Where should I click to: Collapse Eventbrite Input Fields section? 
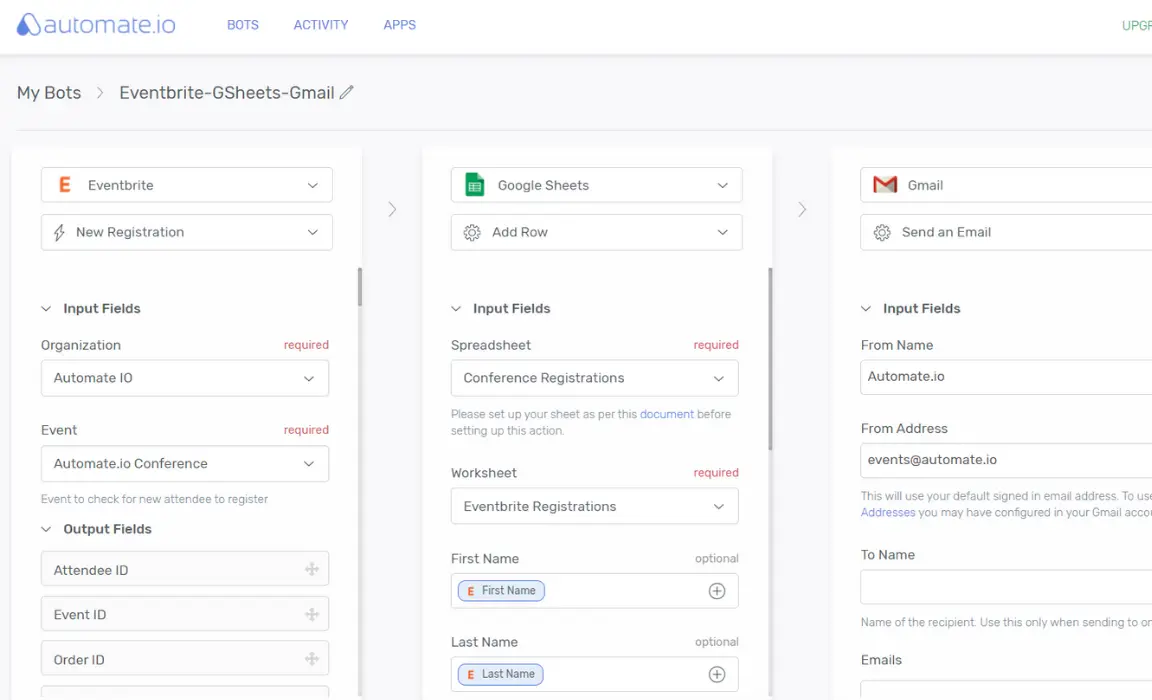click(46, 308)
